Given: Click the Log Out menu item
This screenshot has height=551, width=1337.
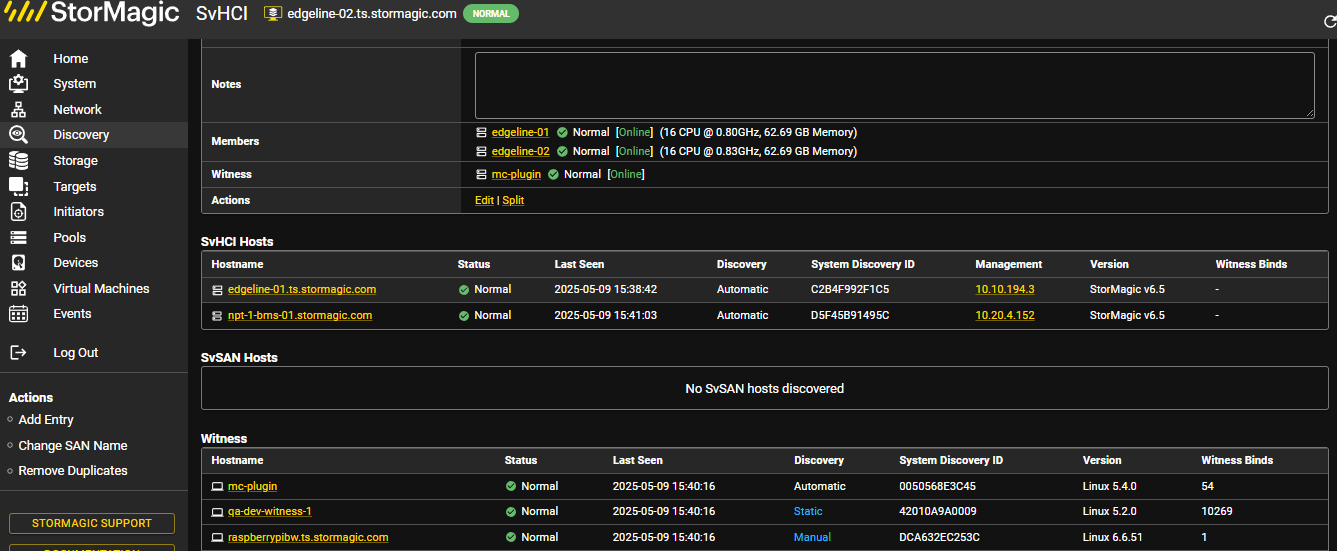Looking at the screenshot, I should [76, 352].
